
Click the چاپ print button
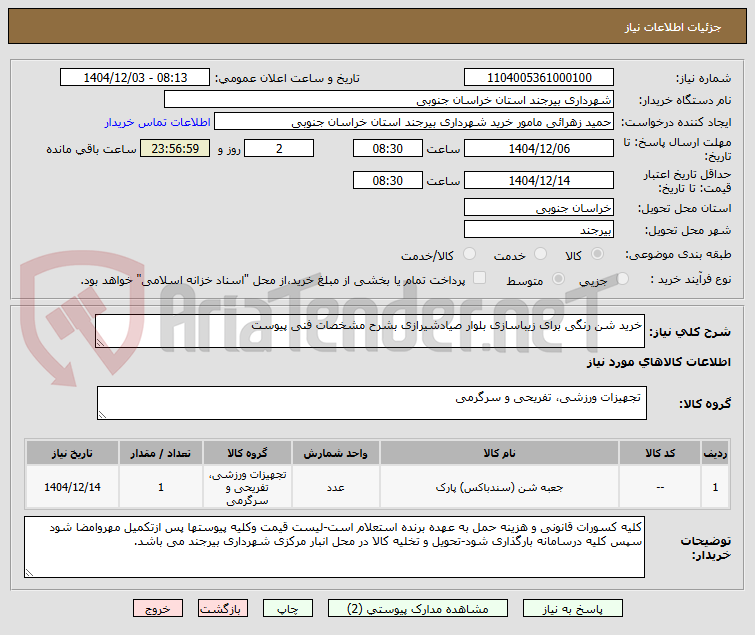287,609
